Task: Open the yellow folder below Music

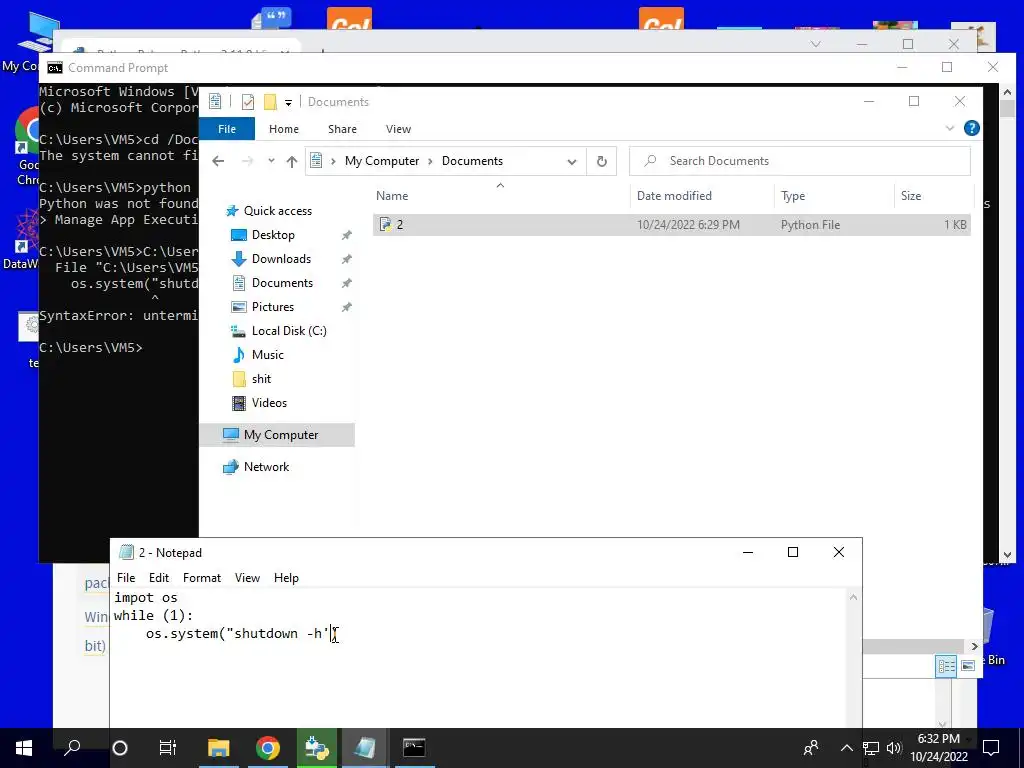Action: click(261, 379)
